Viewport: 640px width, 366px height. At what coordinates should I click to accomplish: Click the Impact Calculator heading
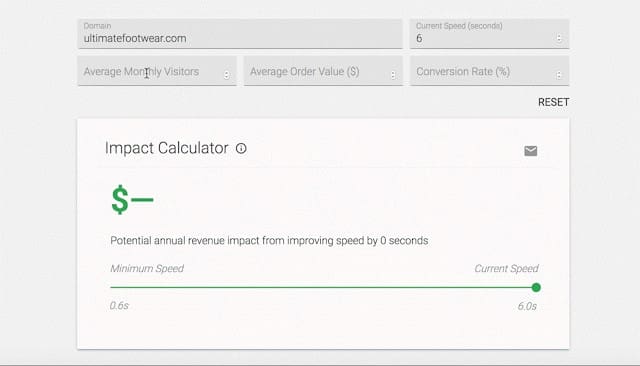click(x=167, y=148)
